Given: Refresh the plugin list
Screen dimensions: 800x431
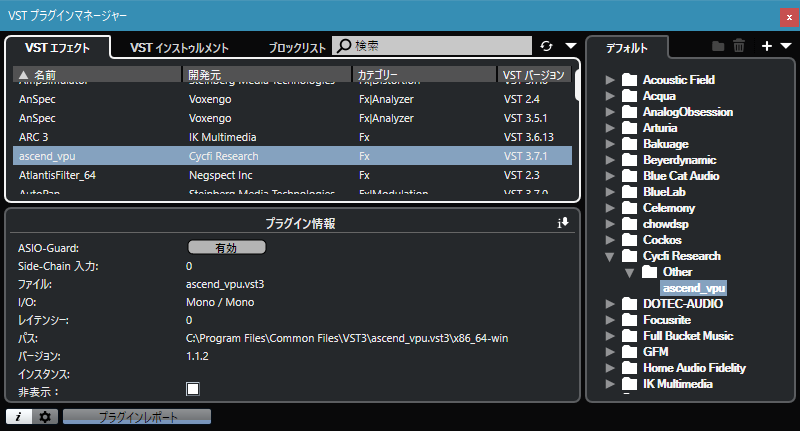Looking at the screenshot, I should [x=546, y=46].
